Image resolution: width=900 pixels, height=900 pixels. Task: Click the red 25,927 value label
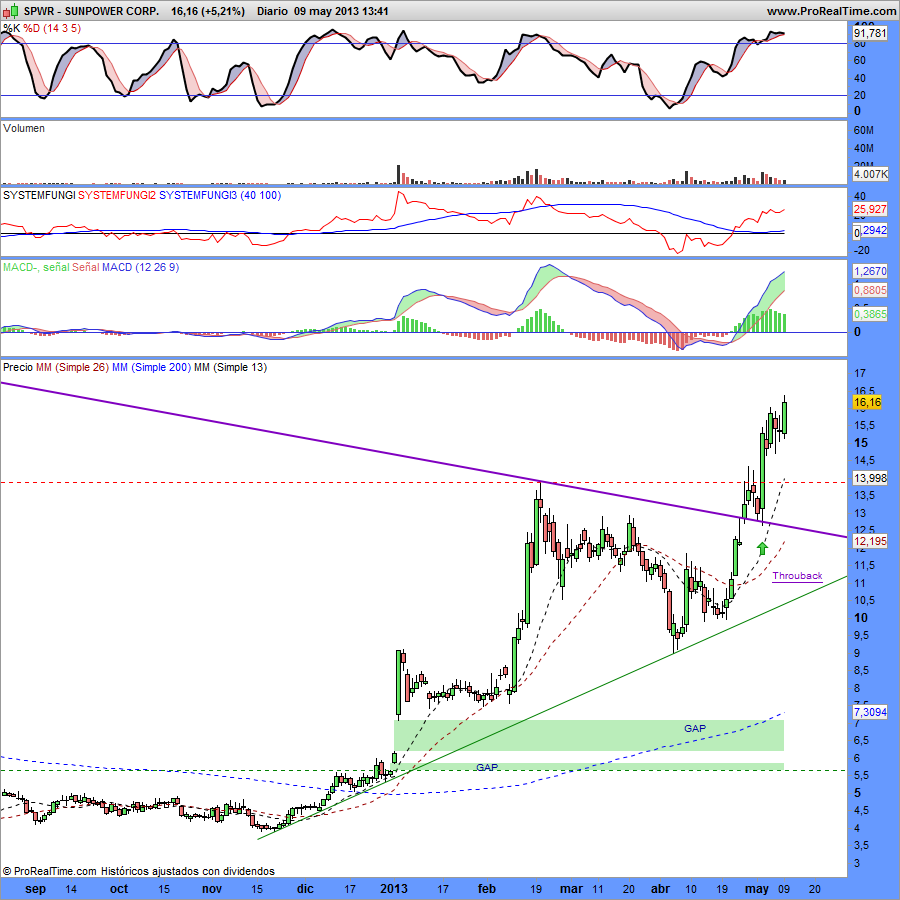tap(870, 209)
